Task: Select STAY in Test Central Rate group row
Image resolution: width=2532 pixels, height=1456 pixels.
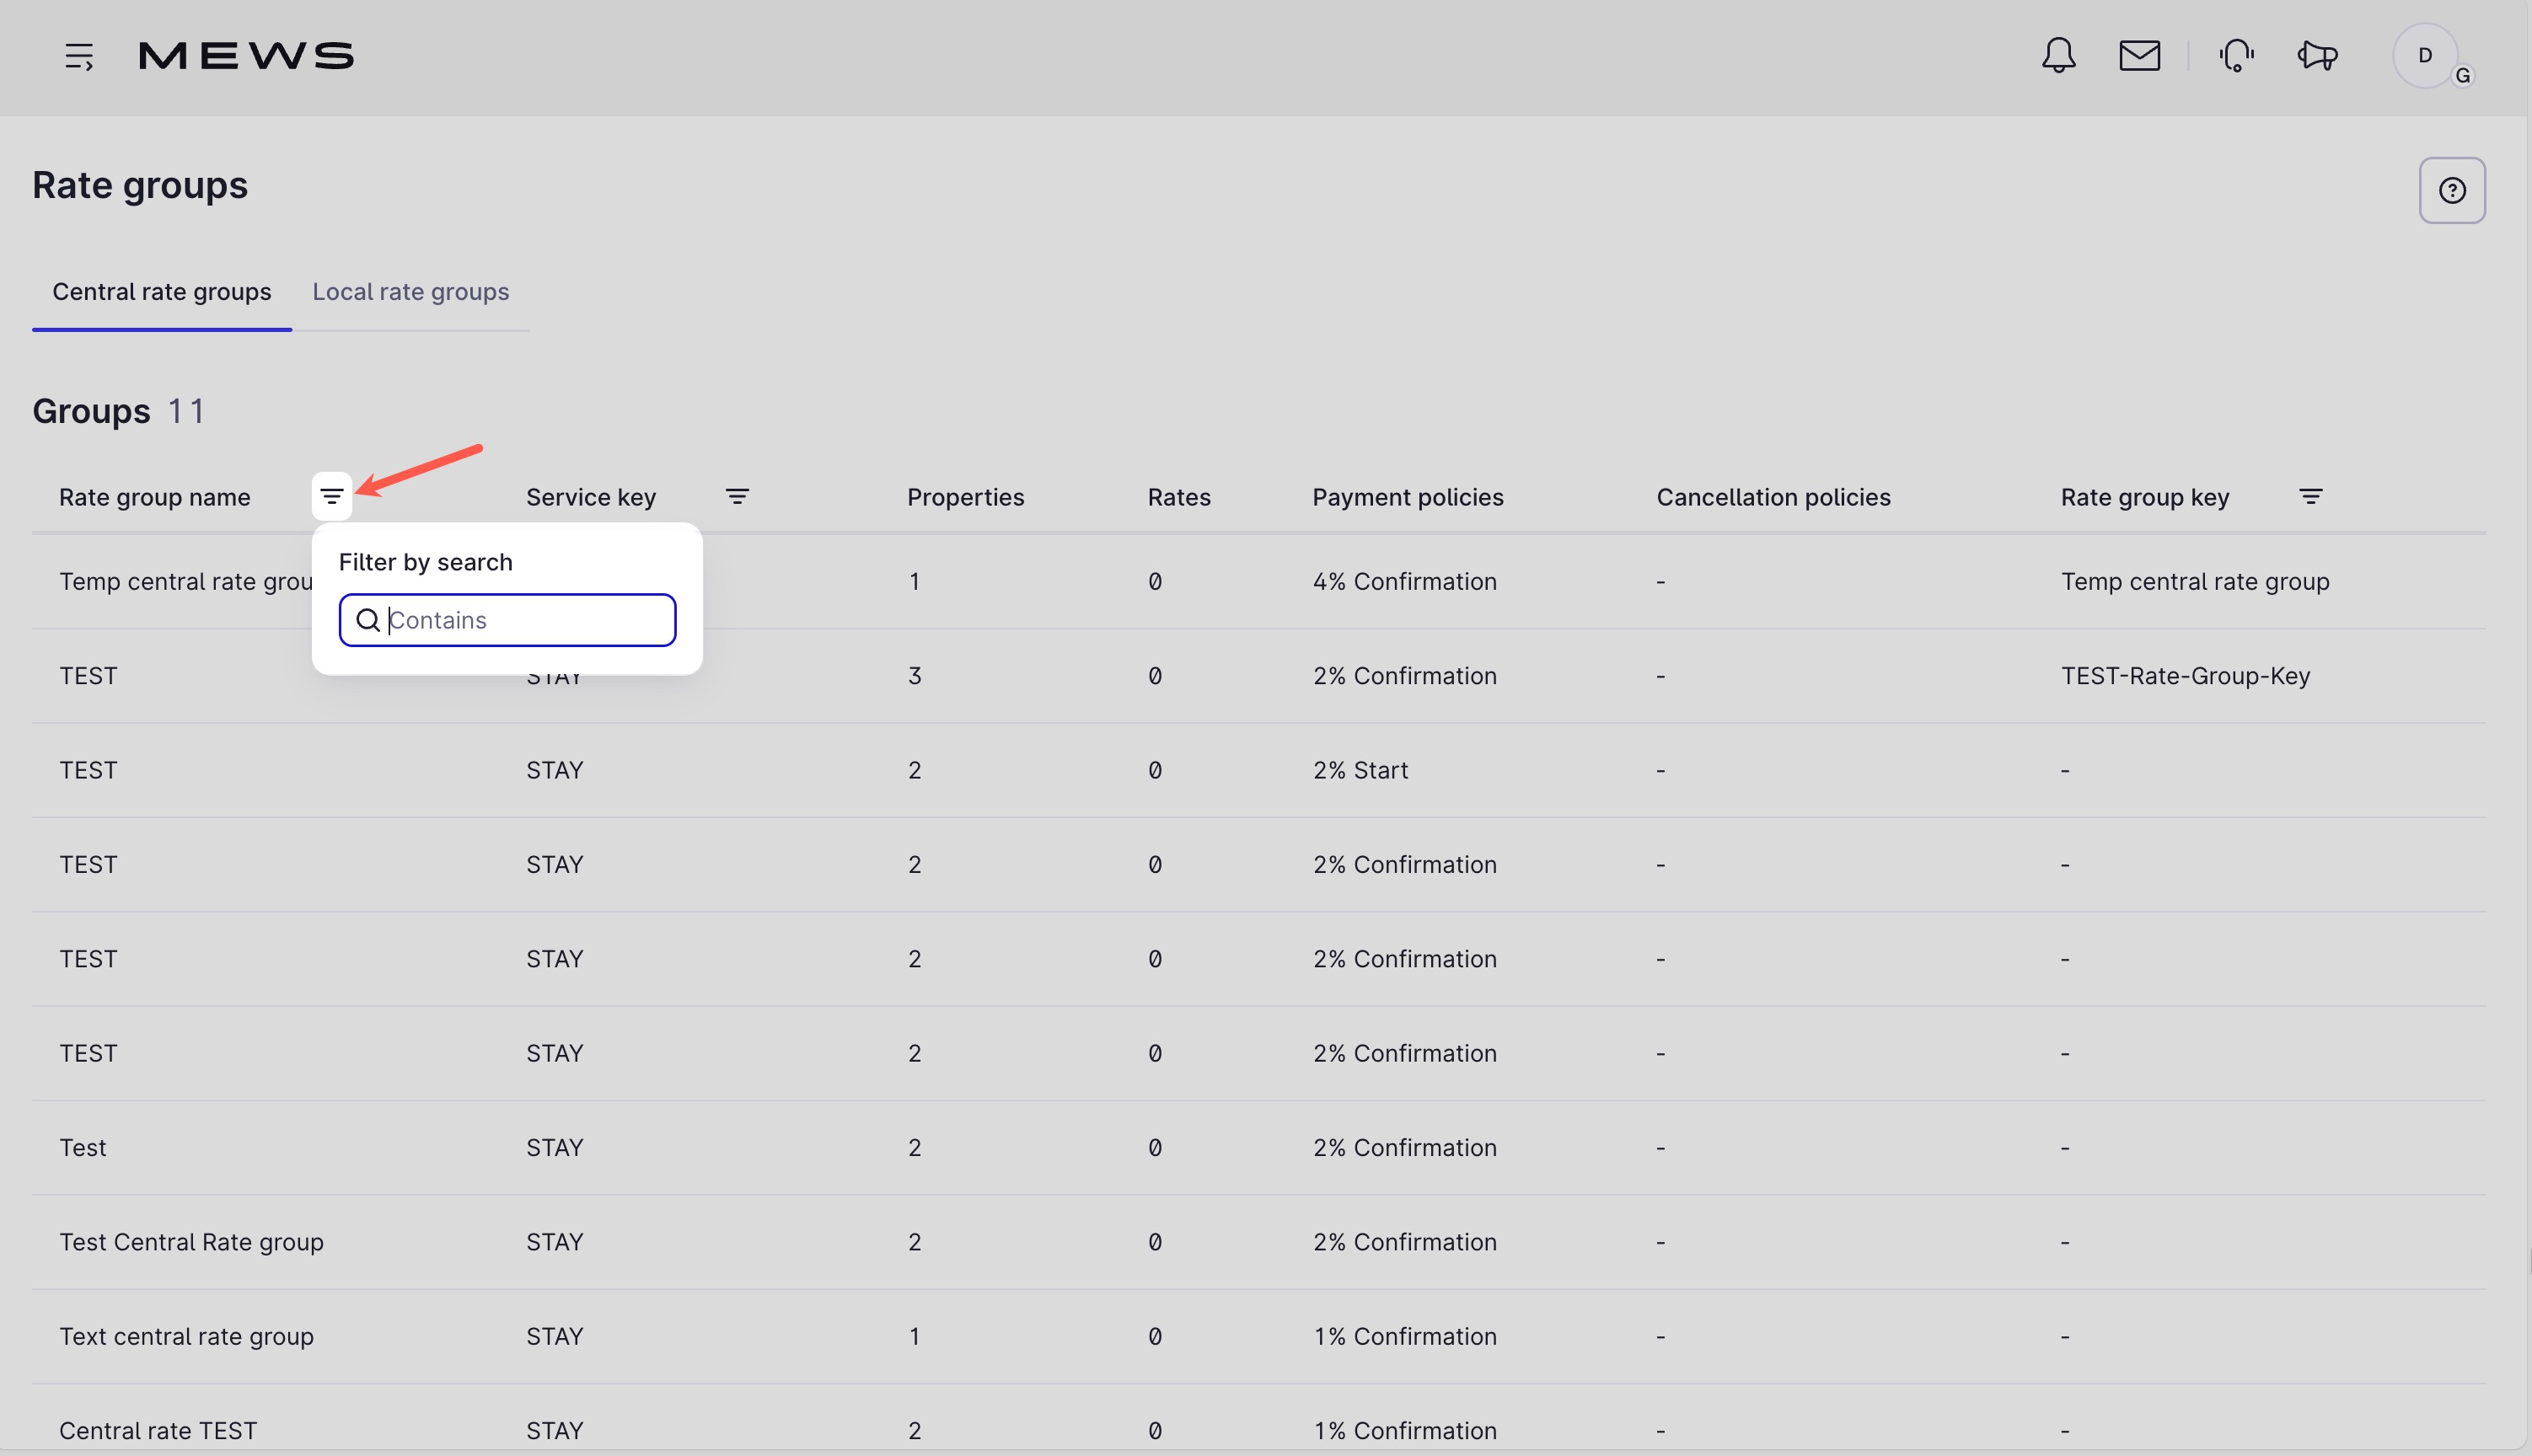Action: pyautogui.click(x=555, y=1242)
